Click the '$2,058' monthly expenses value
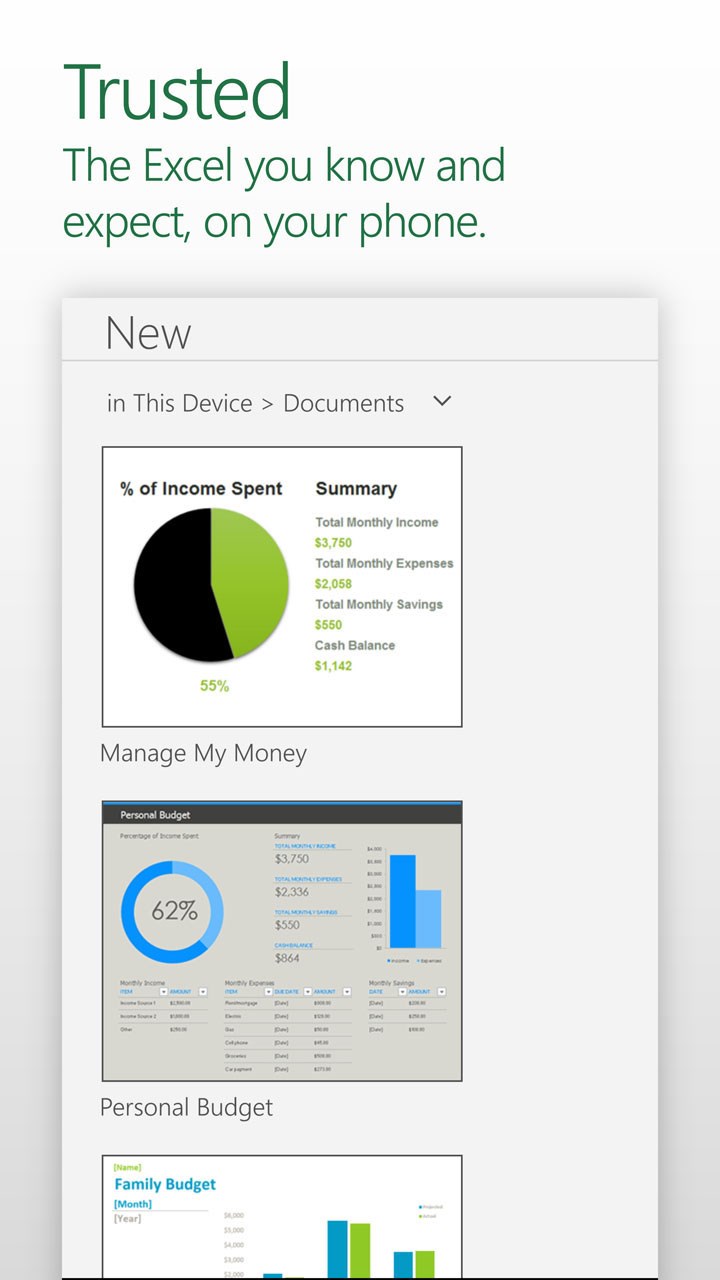This screenshot has height=1280, width=720. coord(333,584)
